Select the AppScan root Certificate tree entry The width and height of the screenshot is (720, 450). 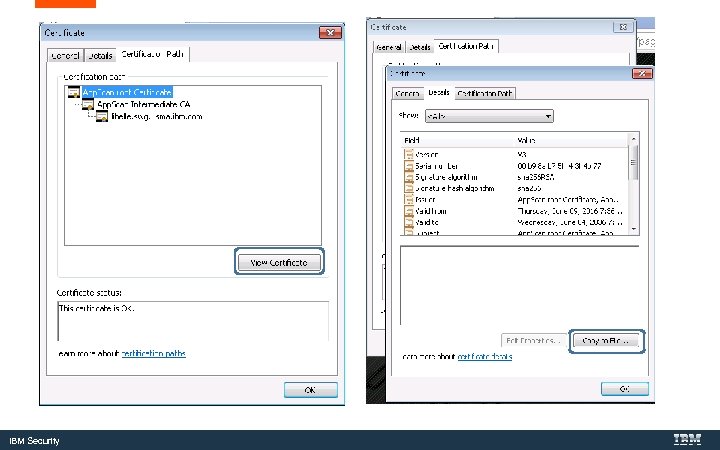click(x=127, y=92)
